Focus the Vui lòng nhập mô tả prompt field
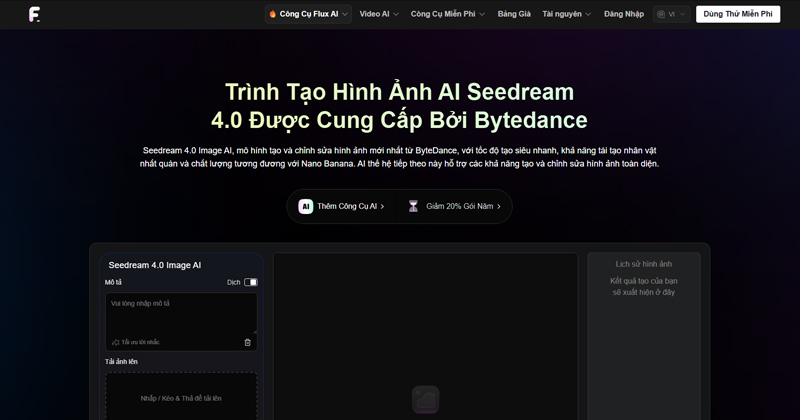Screen dimensions: 800x420 click(181, 314)
